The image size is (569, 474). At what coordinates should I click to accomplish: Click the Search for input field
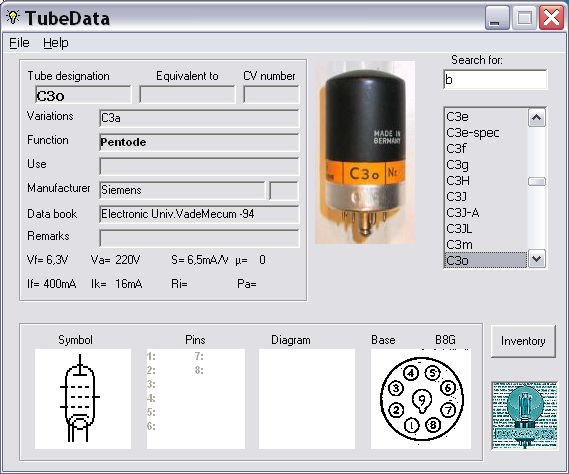(495, 79)
